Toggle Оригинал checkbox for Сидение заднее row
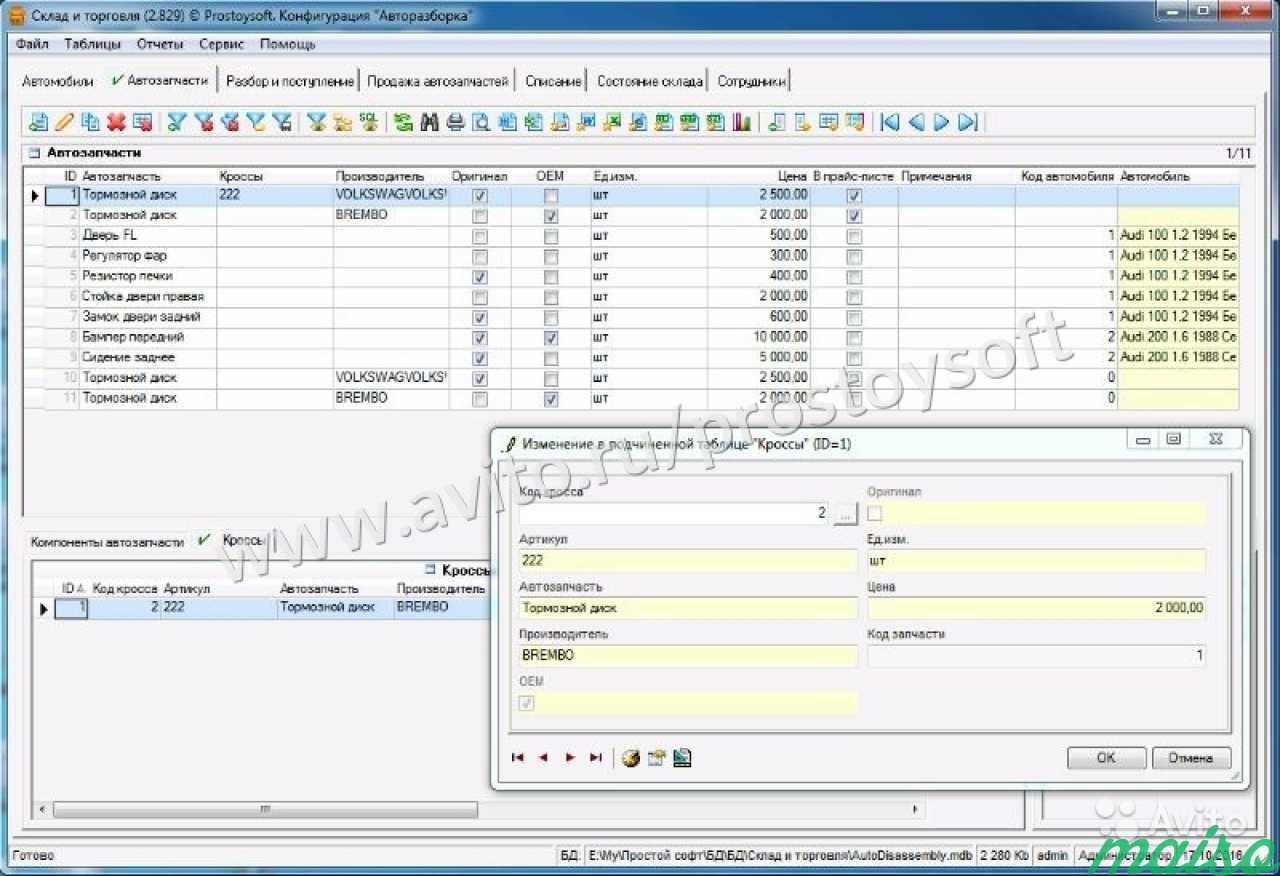 [x=480, y=358]
